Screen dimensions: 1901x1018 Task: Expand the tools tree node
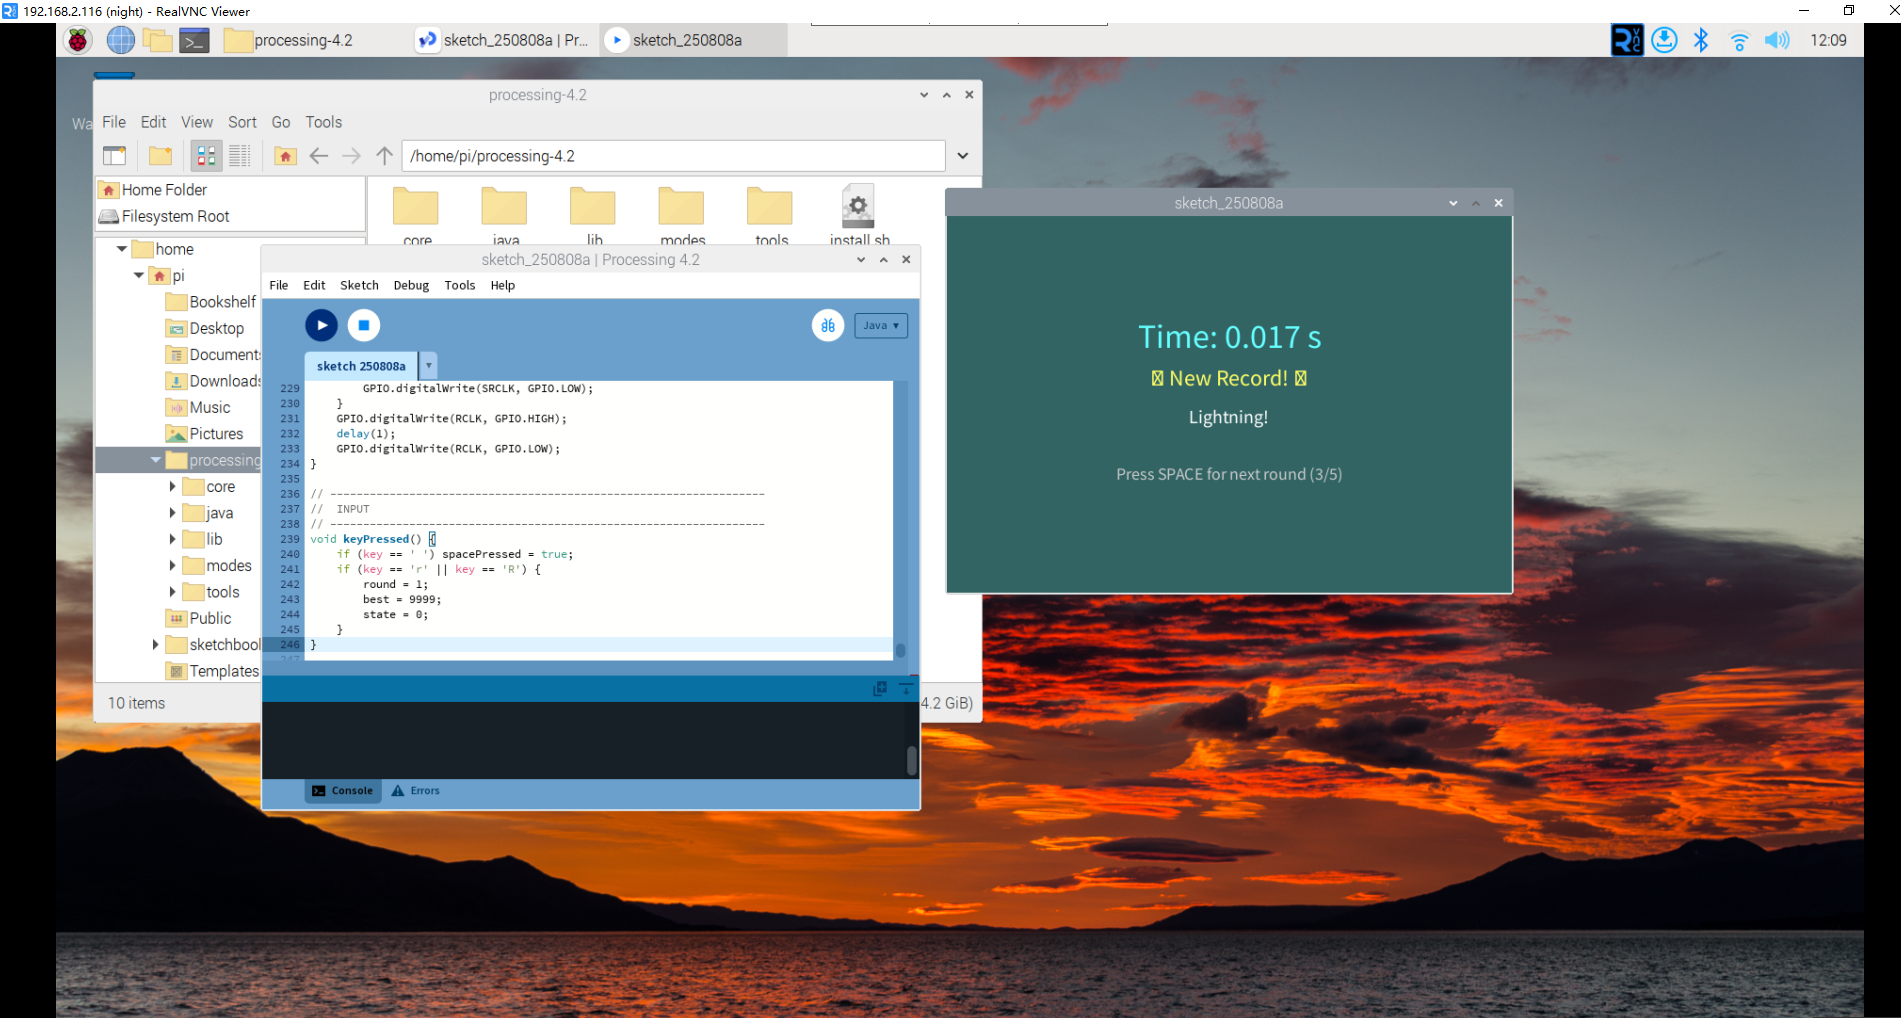(x=172, y=592)
